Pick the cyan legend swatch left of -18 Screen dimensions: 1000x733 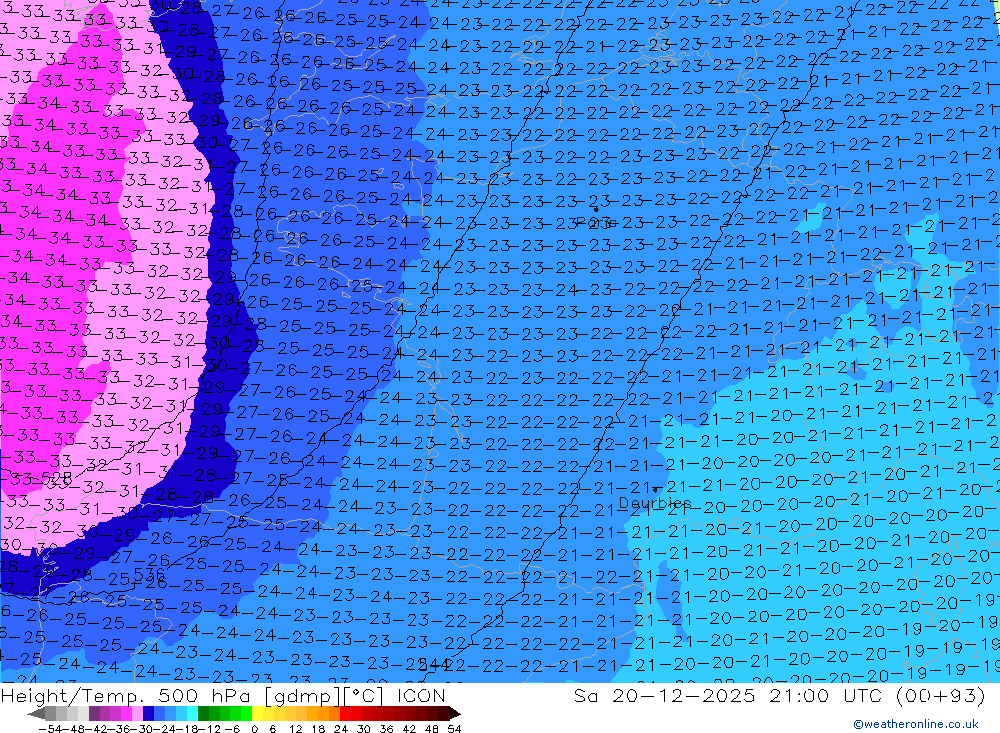coord(192,714)
